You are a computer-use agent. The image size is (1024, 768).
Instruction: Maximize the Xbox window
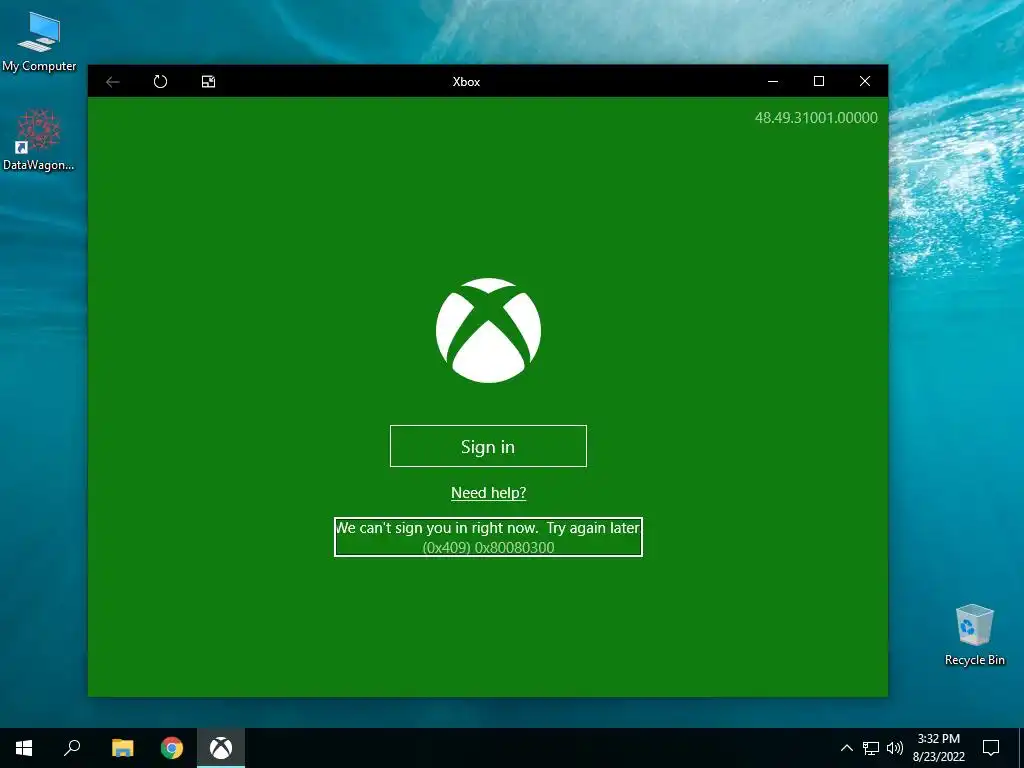819,82
